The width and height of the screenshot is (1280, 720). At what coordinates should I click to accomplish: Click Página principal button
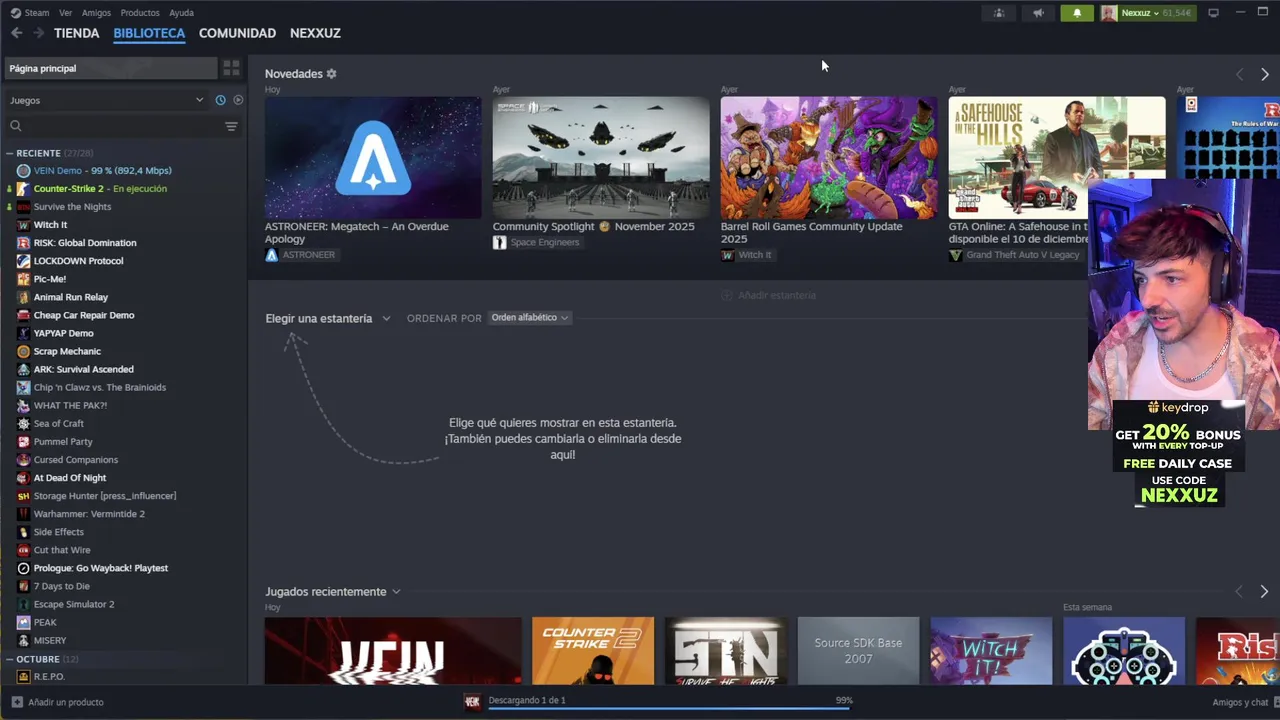point(111,68)
